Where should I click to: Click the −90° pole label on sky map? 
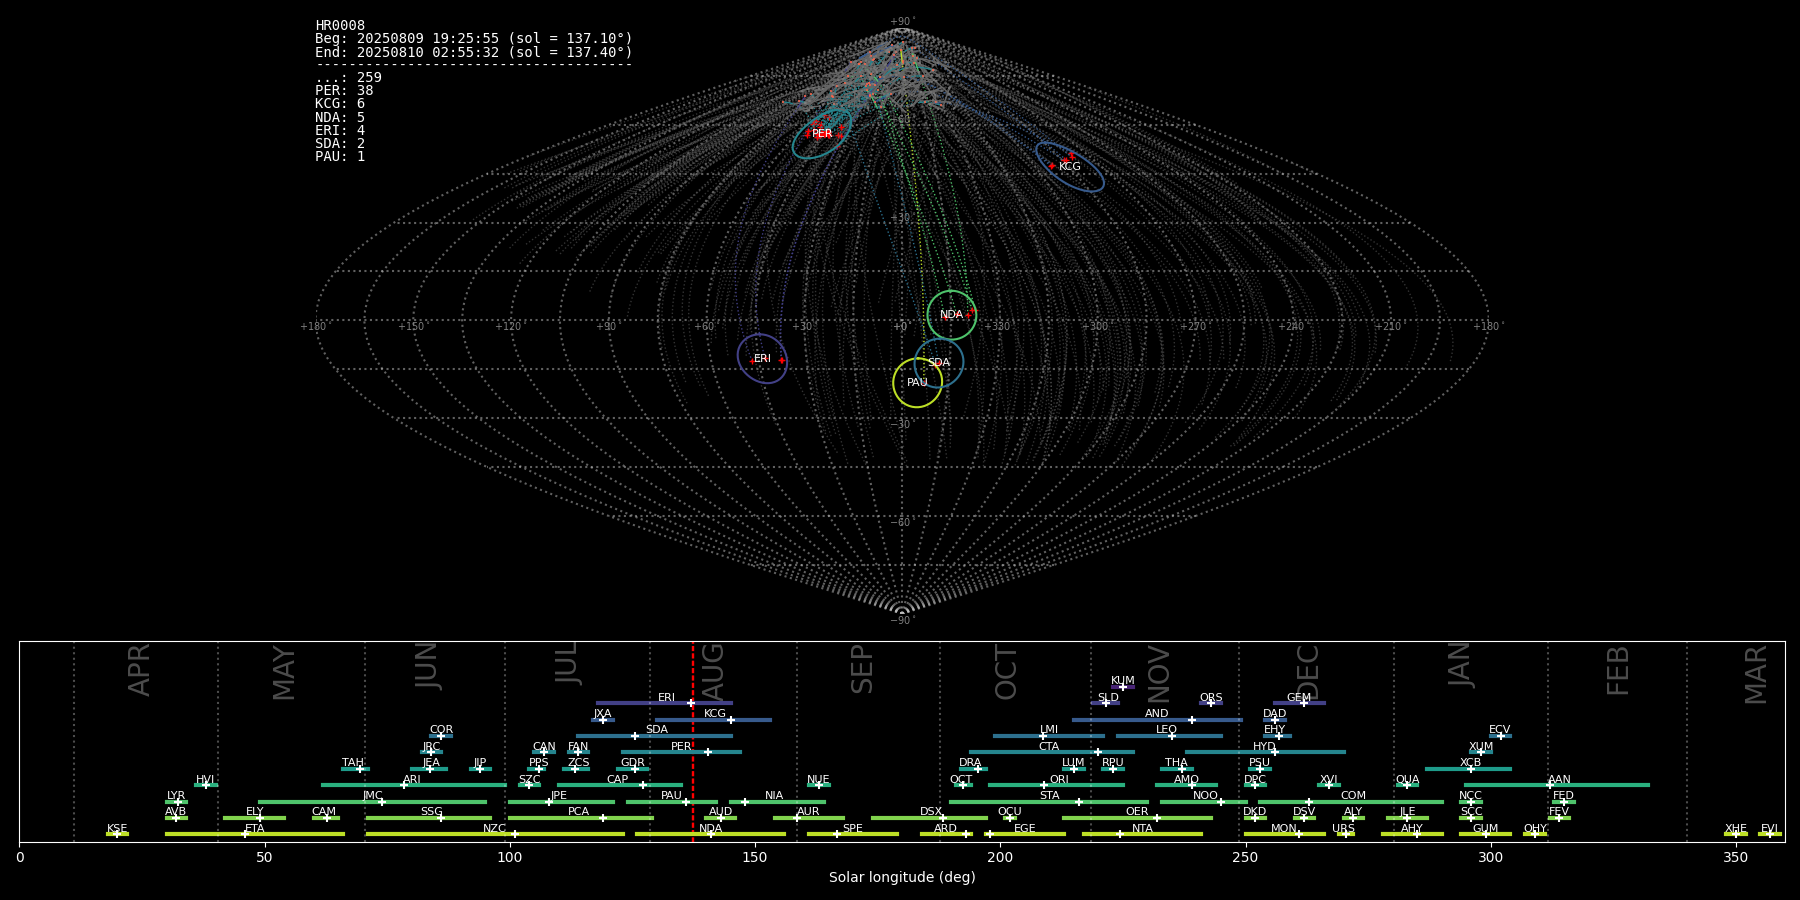[902, 621]
